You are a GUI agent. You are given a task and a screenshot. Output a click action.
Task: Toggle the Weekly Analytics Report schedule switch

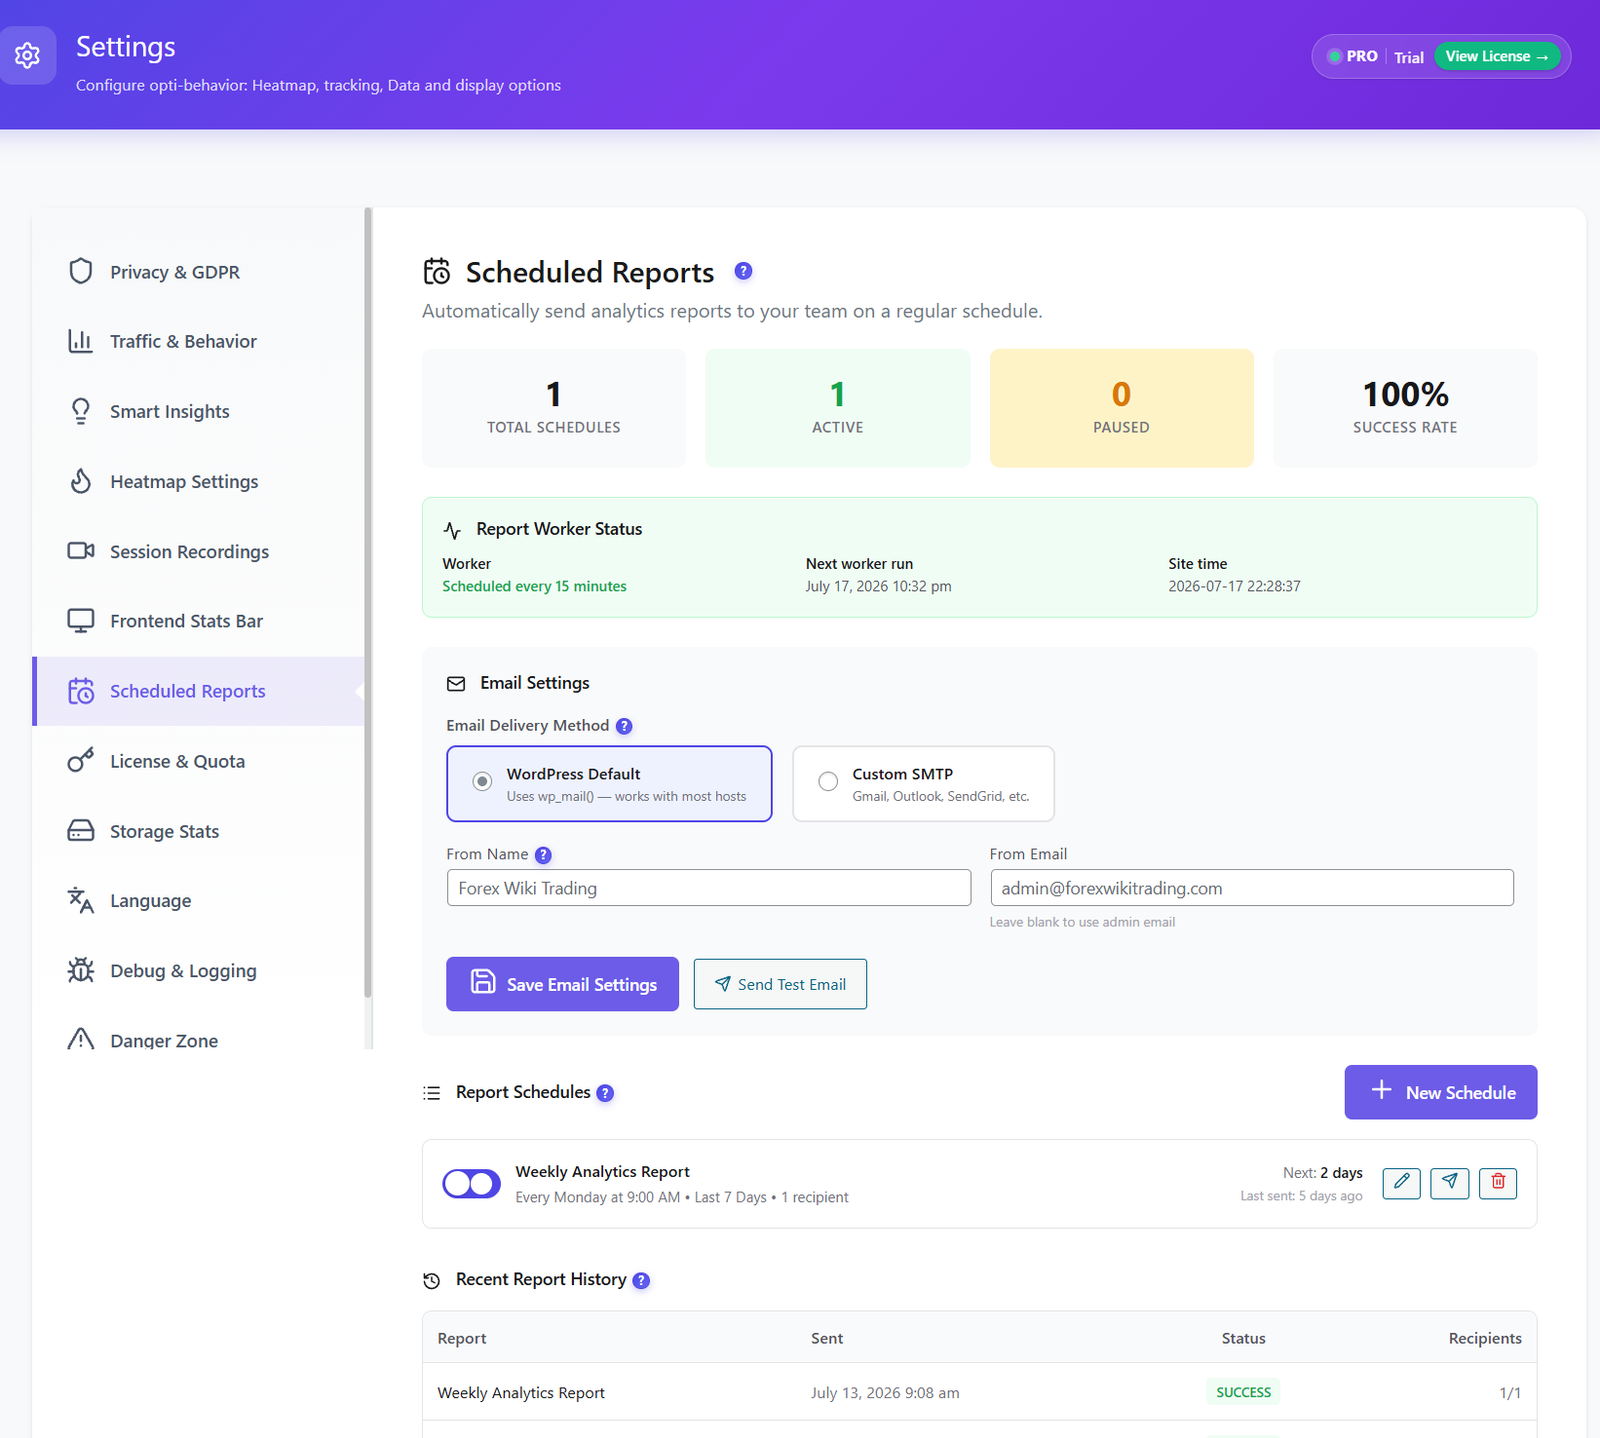(472, 1183)
